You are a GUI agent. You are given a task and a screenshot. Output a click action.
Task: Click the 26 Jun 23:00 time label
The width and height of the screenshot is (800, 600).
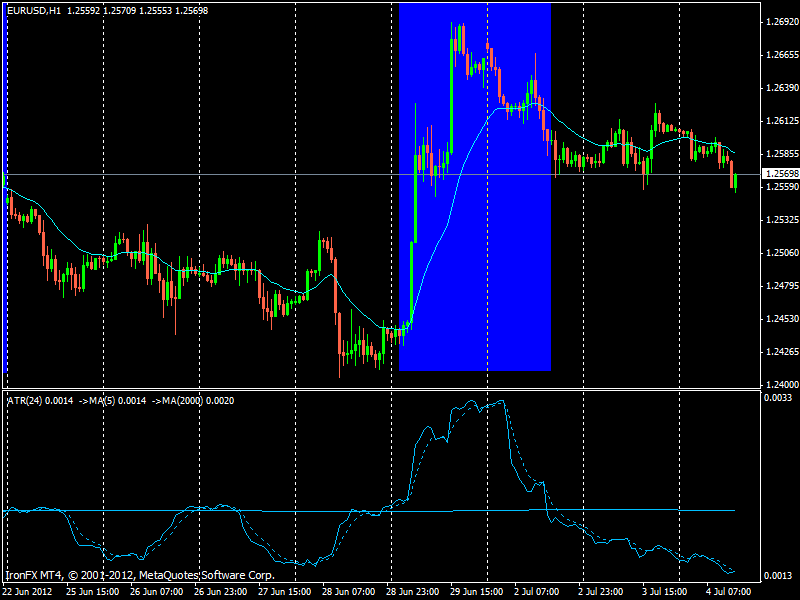coord(223,591)
